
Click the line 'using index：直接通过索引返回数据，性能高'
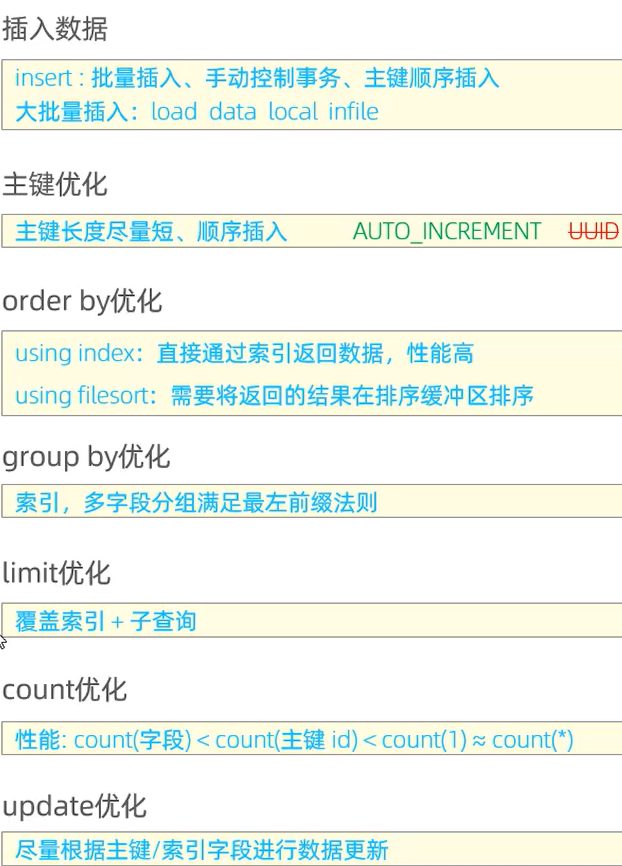244,353
